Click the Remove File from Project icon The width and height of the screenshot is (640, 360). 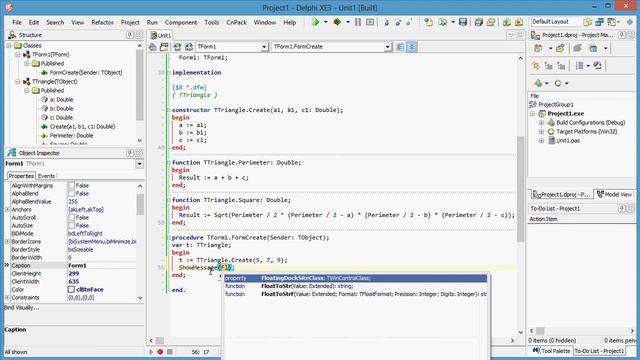click(519, 22)
